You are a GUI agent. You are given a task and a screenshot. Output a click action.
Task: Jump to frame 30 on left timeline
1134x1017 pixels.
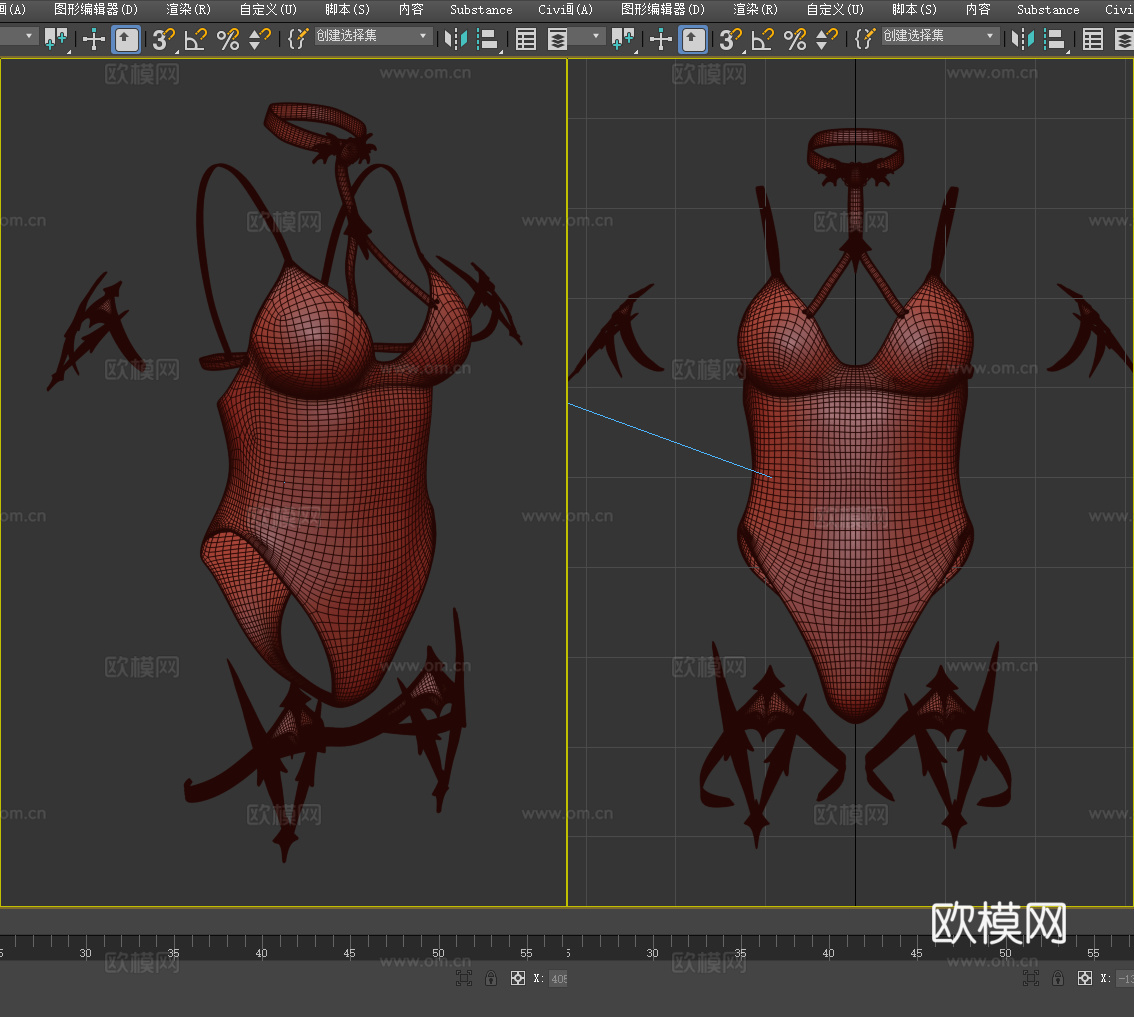pos(85,953)
